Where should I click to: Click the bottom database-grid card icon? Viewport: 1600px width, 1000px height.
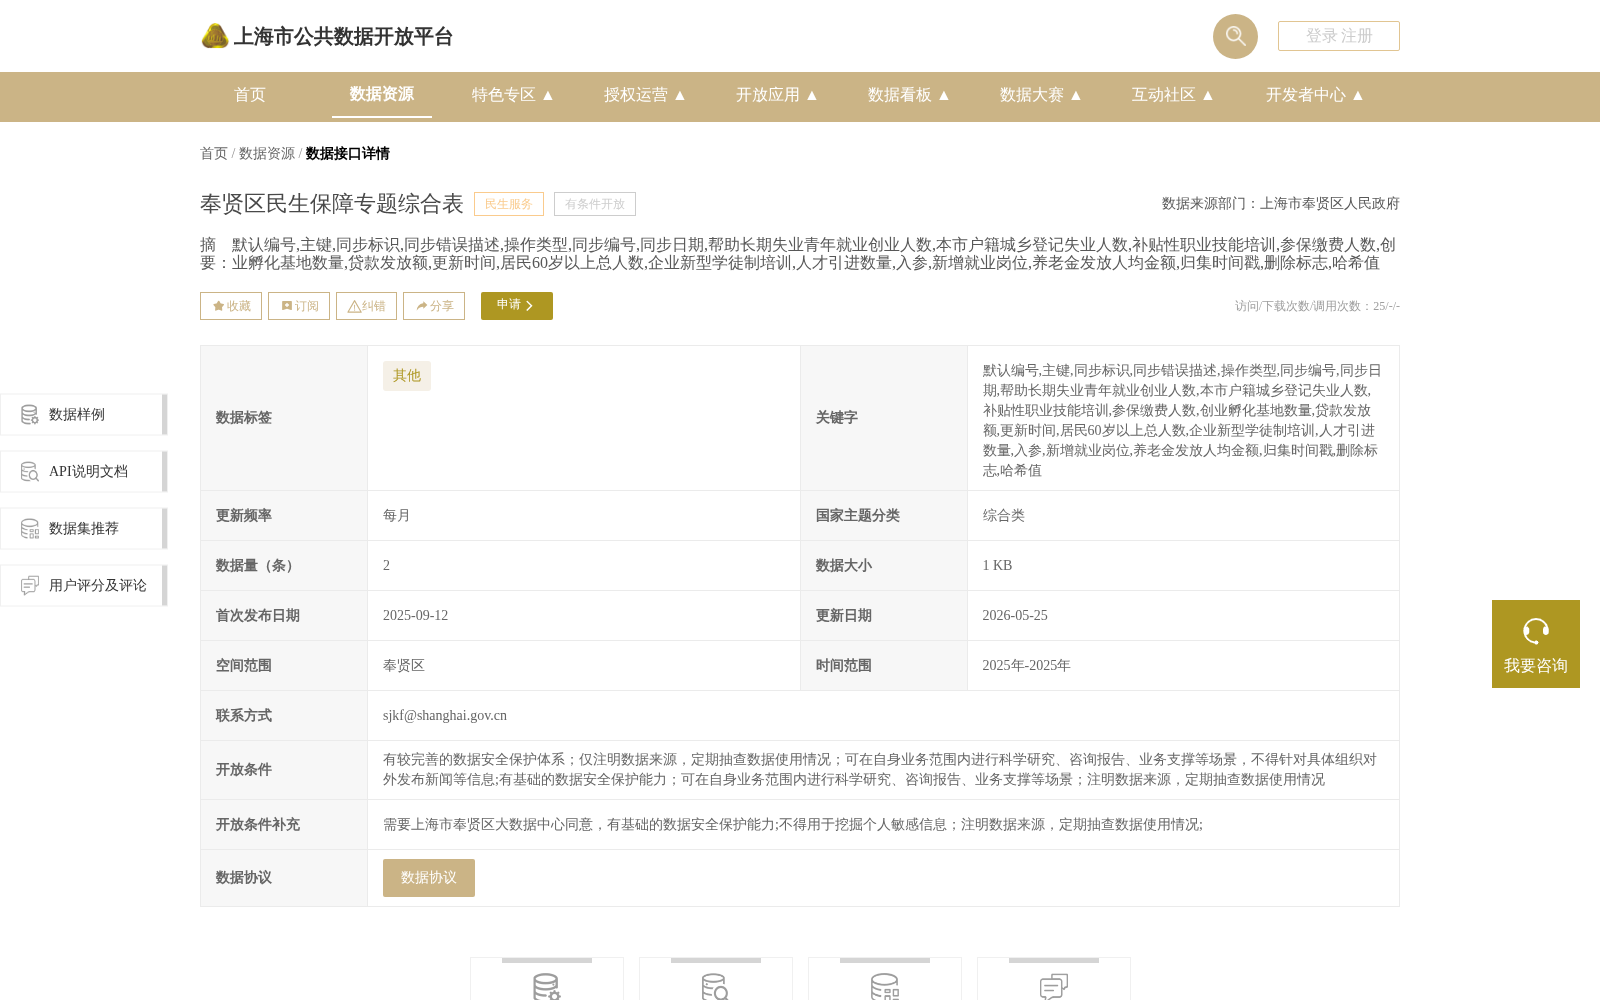tap(885, 986)
